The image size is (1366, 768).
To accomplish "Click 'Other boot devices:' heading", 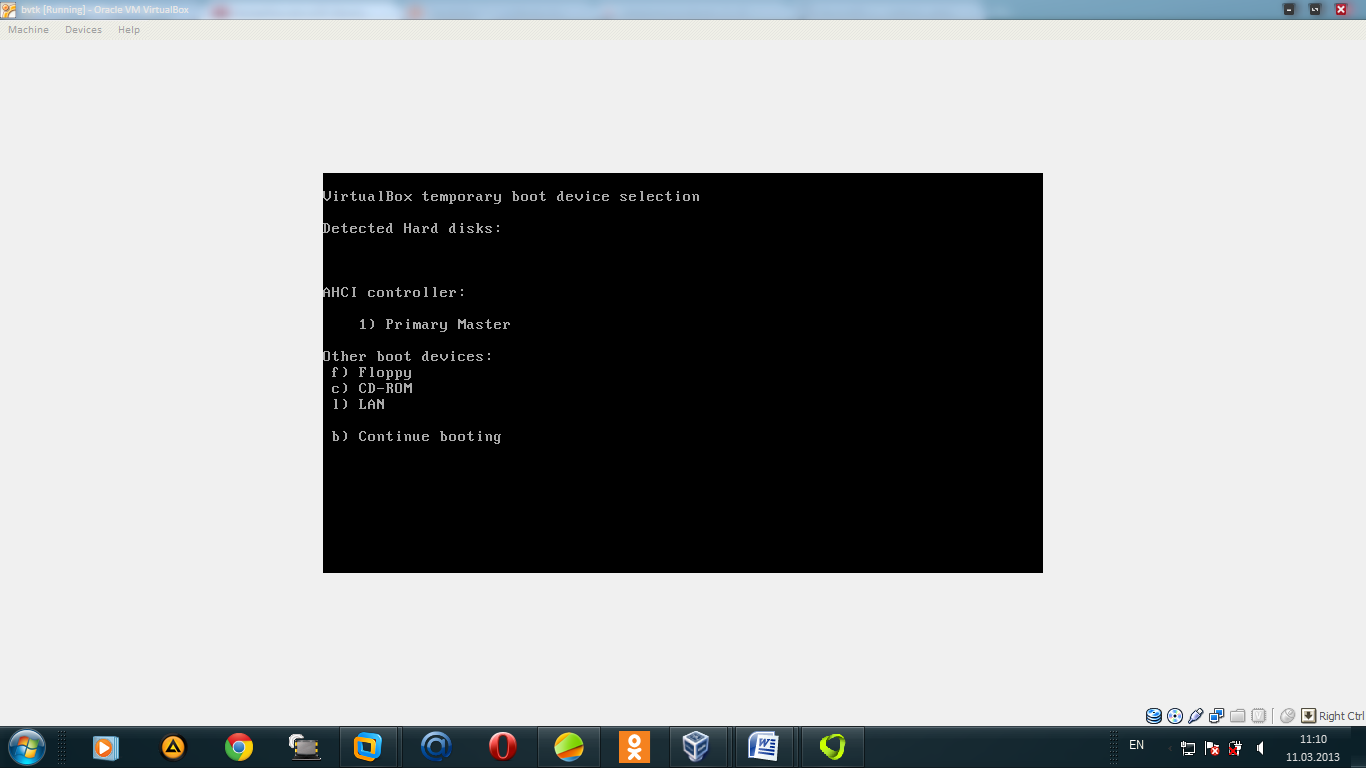I will pyautogui.click(x=408, y=356).
